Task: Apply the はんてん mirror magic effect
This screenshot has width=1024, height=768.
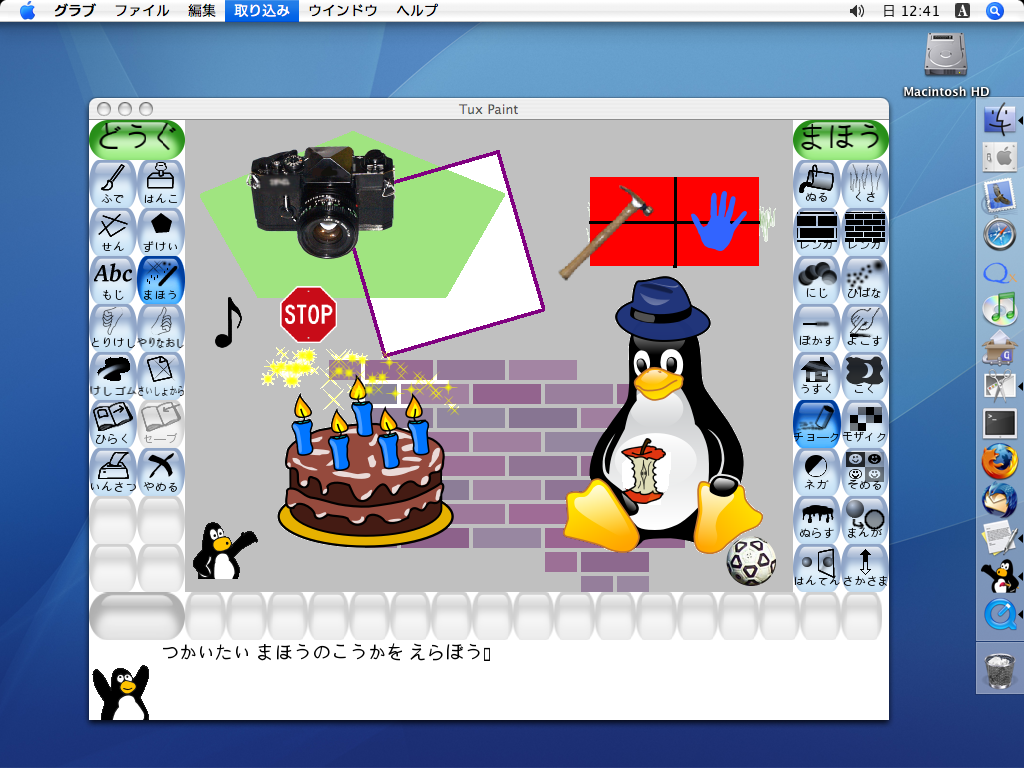Action: pyautogui.click(x=817, y=568)
